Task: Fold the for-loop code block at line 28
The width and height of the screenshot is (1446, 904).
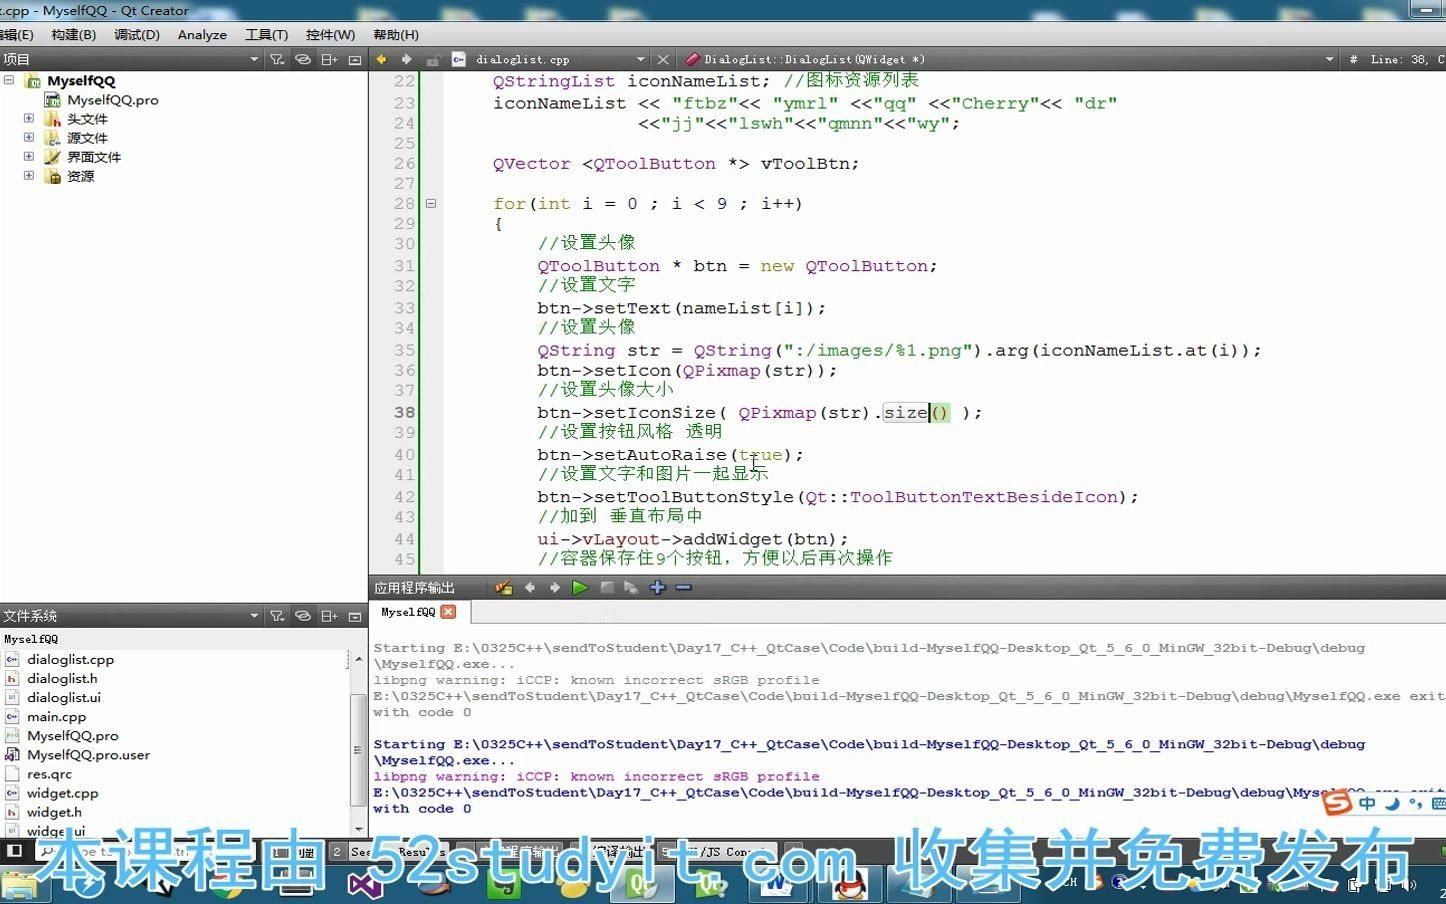Action: 431,203
